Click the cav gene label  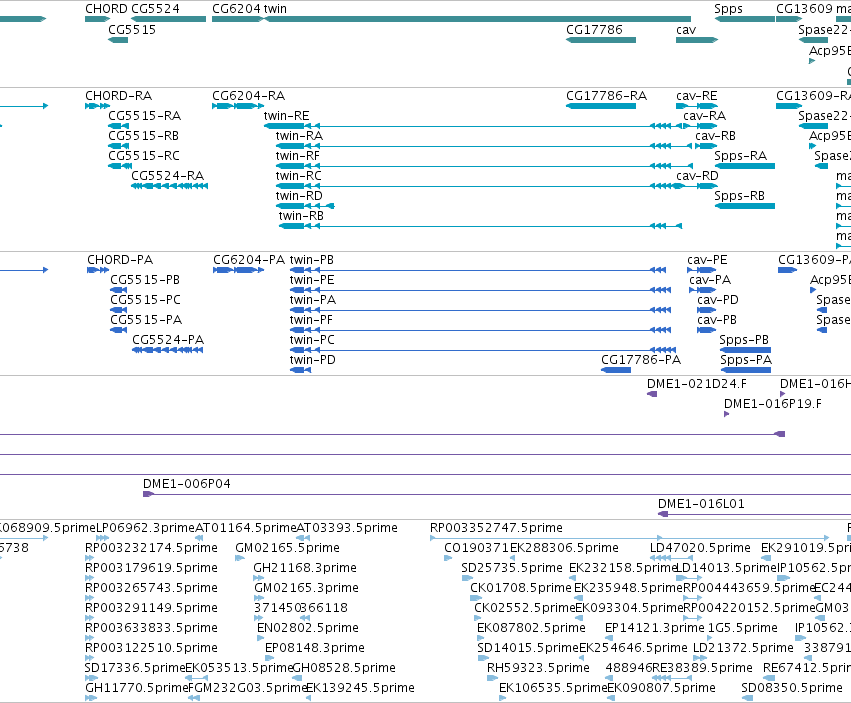686,30
